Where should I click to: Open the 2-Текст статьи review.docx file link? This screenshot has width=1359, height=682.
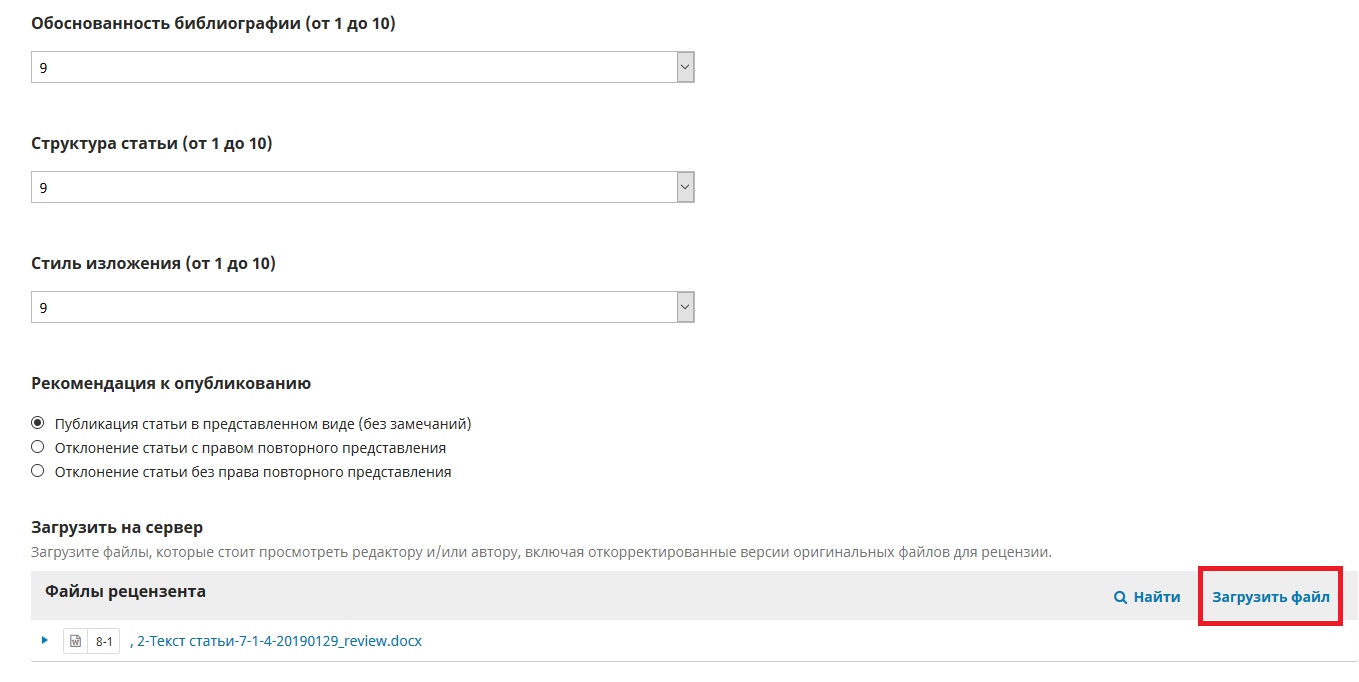(279, 641)
